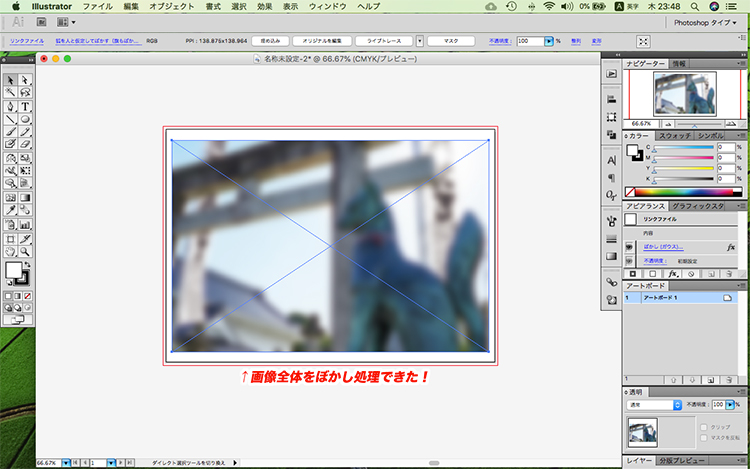Open macOS Spotlight search icon

pyautogui.click(x=695, y=6)
